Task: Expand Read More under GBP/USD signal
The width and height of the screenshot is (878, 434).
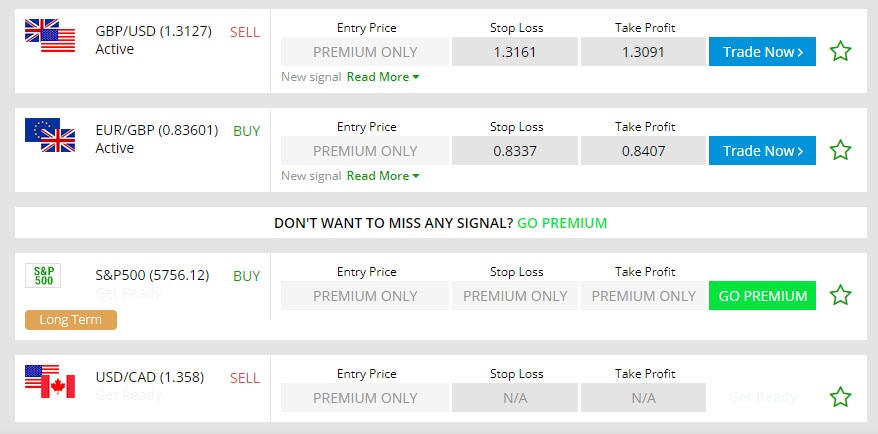Action: [x=383, y=77]
